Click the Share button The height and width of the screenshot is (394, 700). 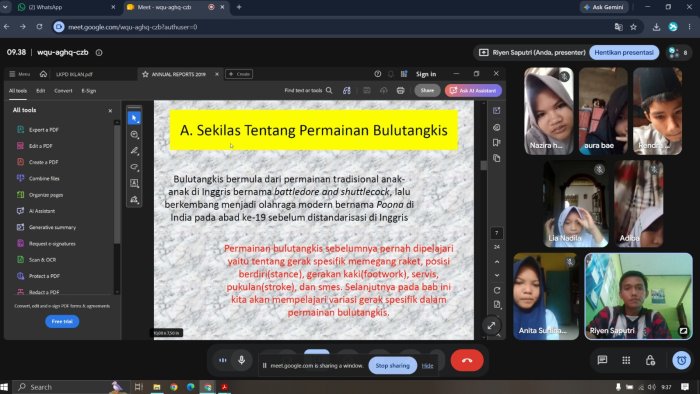click(427, 91)
